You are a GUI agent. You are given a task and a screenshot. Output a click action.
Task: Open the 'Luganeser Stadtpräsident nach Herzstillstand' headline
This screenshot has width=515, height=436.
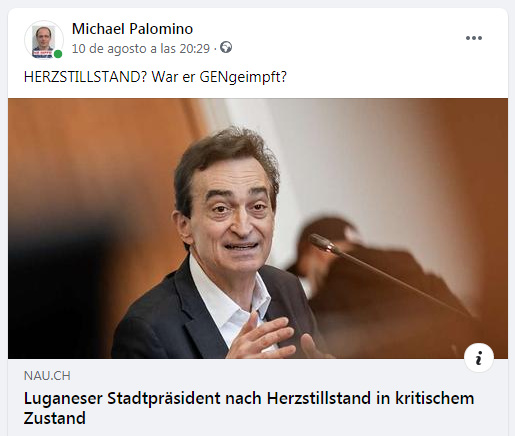pos(249,408)
